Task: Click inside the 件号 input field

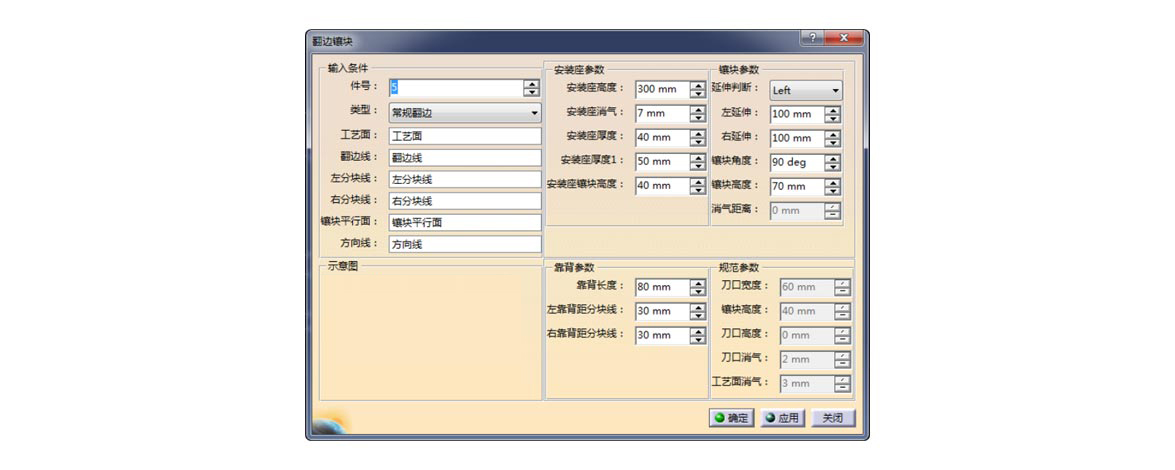Action: tap(455, 88)
